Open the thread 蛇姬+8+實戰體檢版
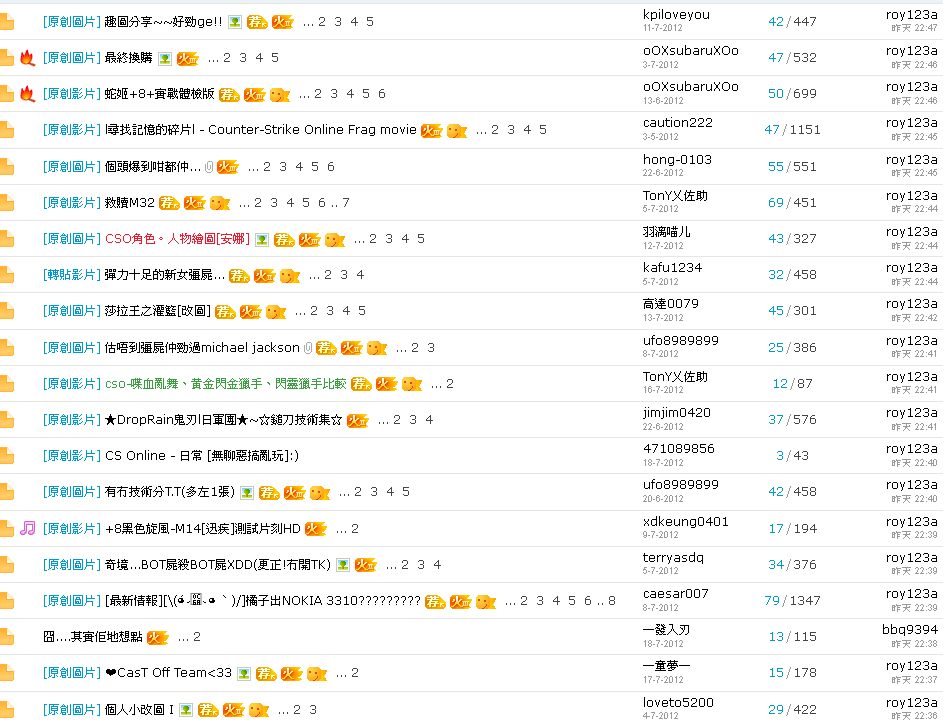This screenshot has height=726, width=952. [x=160, y=94]
